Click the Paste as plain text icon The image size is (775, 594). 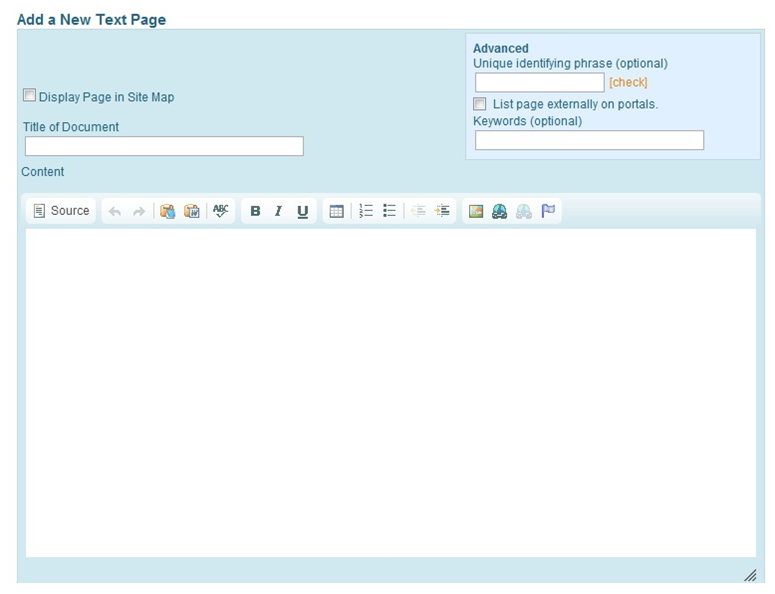coord(168,211)
